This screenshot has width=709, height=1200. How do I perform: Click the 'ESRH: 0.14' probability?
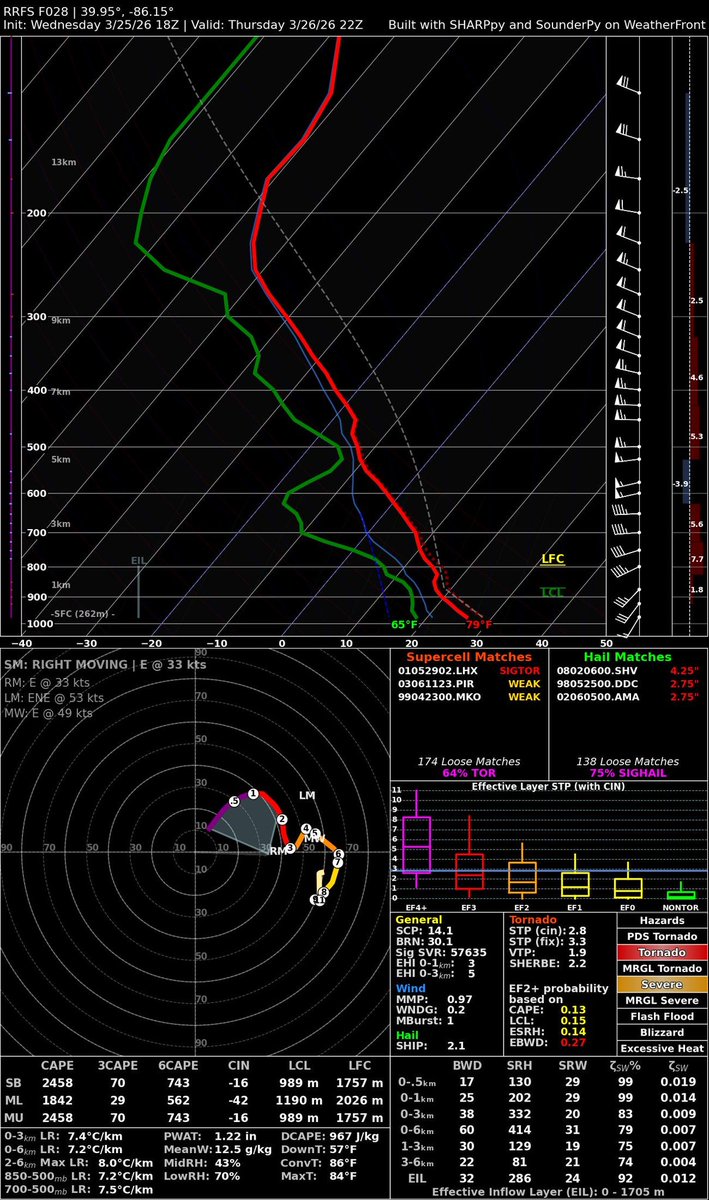coord(549,1031)
